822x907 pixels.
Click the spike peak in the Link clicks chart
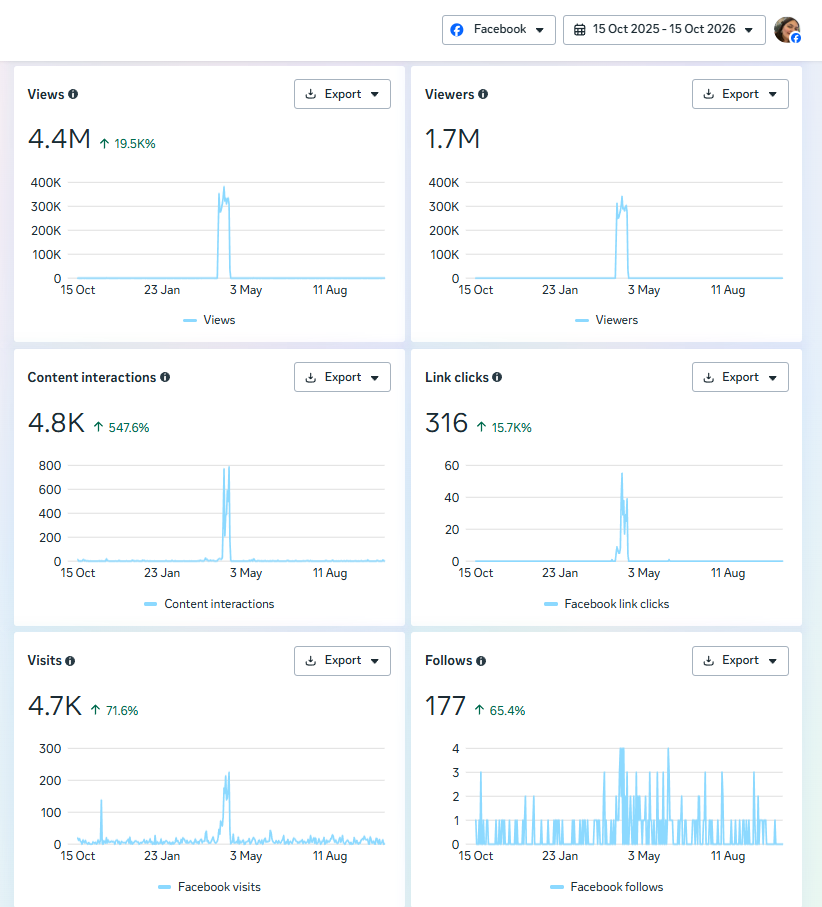point(622,474)
